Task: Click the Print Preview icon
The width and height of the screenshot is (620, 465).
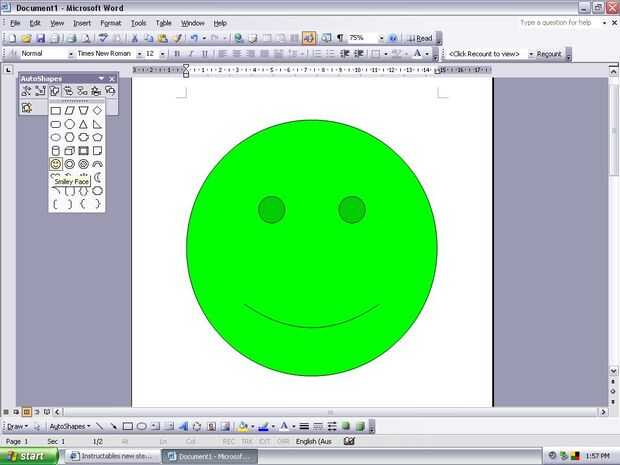Action: [x=86, y=38]
